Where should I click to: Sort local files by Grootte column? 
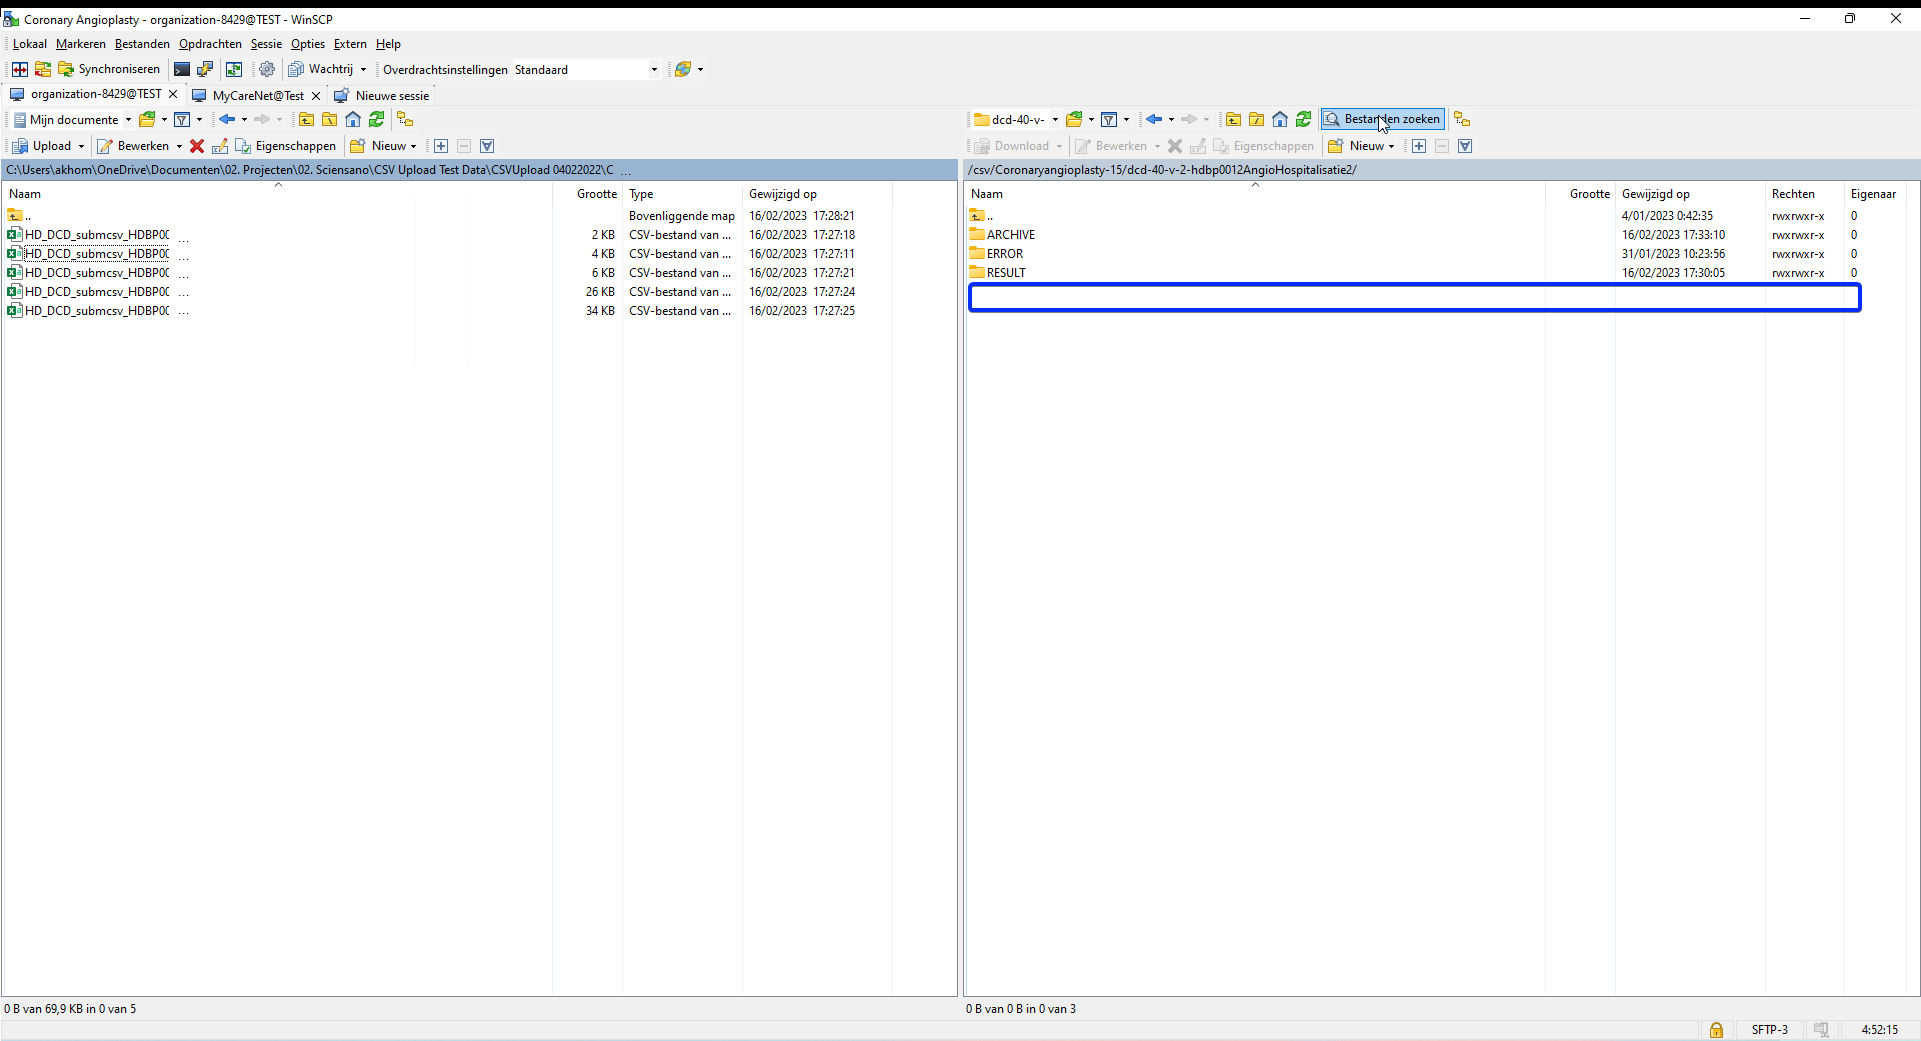click(x=596, y=194)
